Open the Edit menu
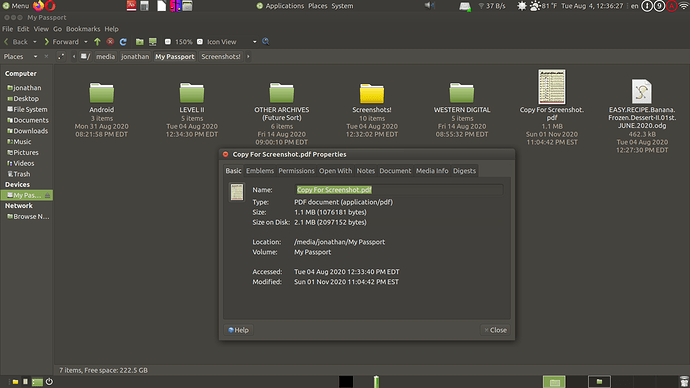This screenshot has width=690, height=388. coord(23,29)
